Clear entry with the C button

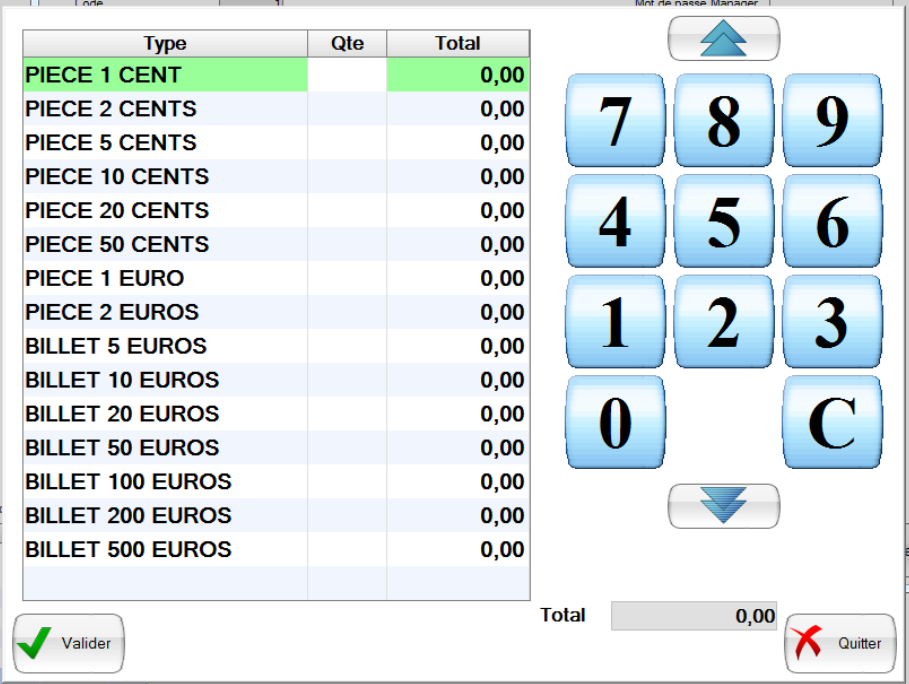832,423
